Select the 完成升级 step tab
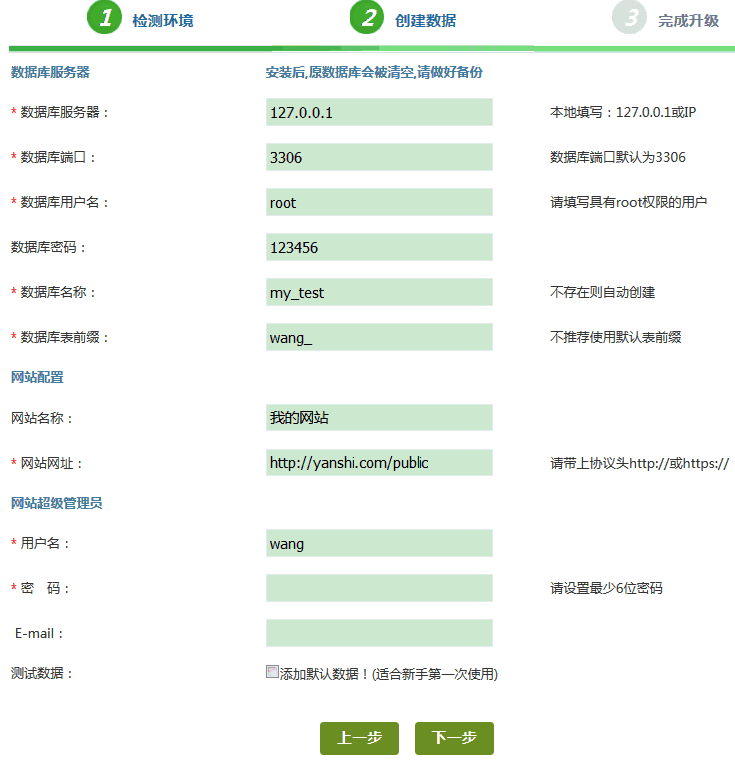735x763 pixels. pyautogui.click(x=688, y=20)
